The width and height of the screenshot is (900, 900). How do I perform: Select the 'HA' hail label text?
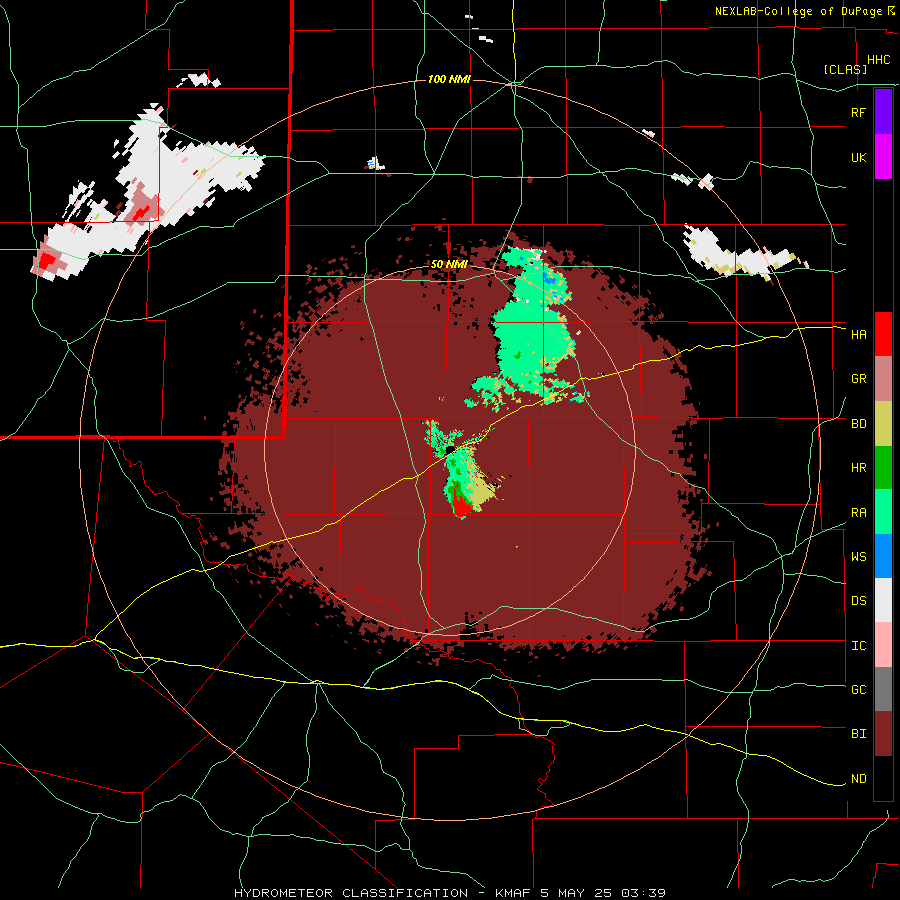[x=858, y=335]
